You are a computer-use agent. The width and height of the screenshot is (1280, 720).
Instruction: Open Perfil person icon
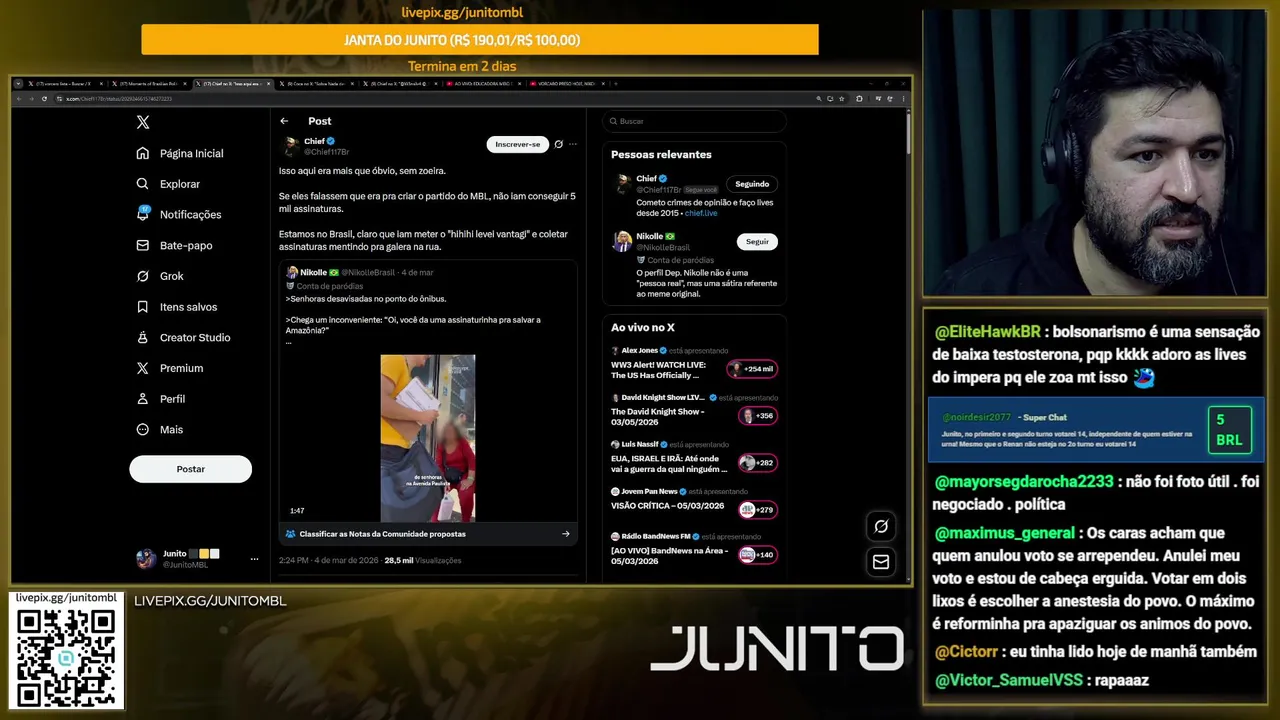pyautogui.click(x=143, y=398)
